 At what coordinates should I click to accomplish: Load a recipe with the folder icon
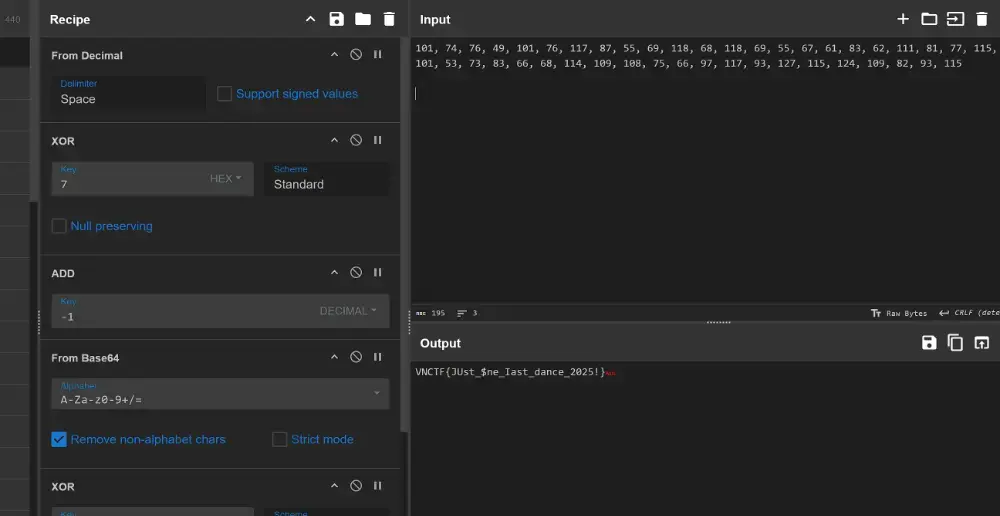click(x=362, y=19)
